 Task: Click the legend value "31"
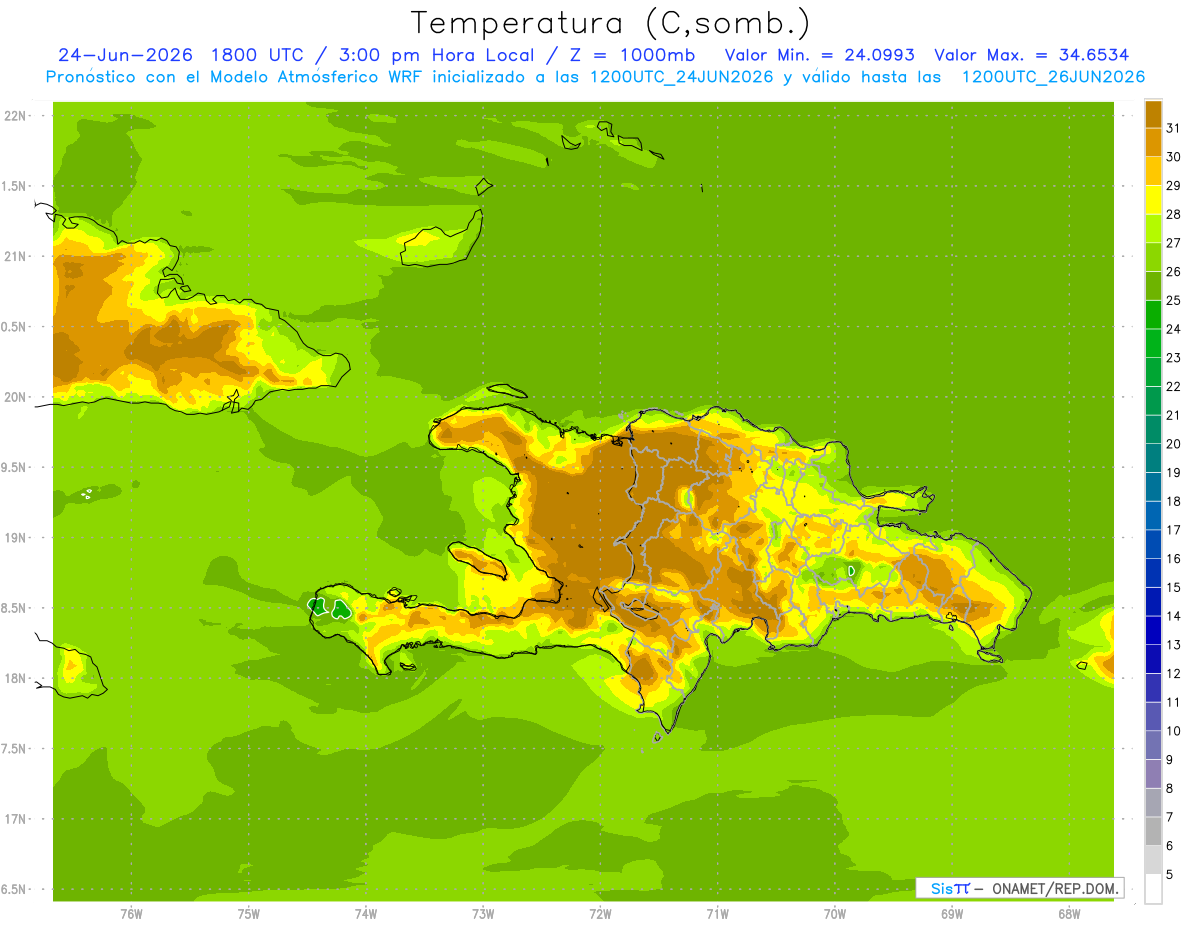tap(1174, 127)
